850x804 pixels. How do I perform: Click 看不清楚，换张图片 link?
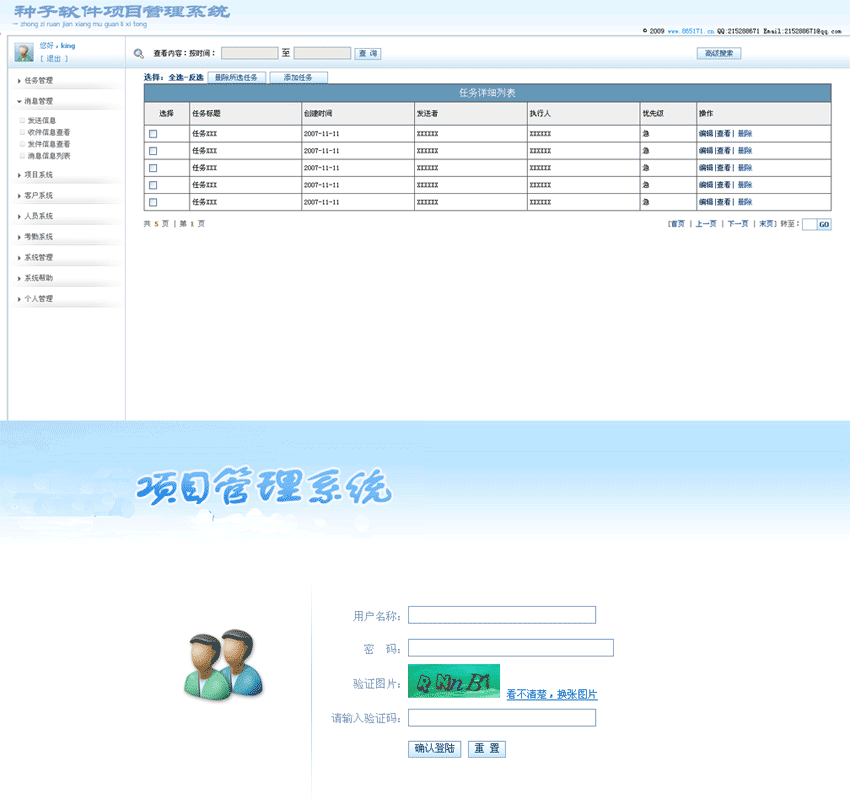pos(552,694)
